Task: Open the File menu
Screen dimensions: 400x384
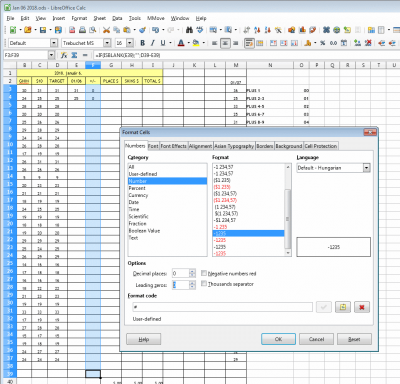Action: point(10,18)
